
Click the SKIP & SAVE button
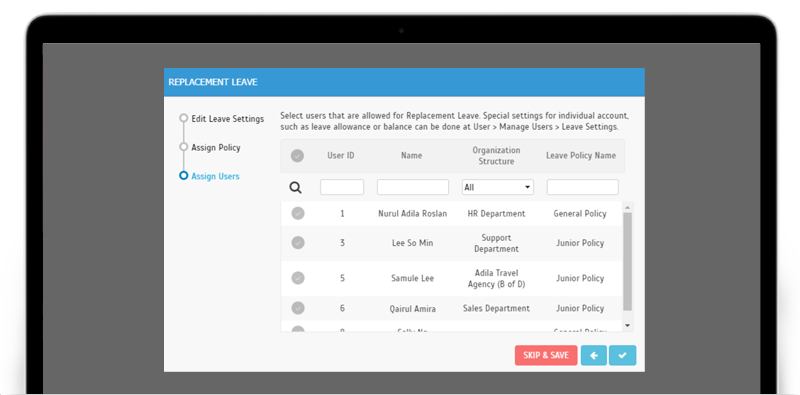[x=546, y=356]
